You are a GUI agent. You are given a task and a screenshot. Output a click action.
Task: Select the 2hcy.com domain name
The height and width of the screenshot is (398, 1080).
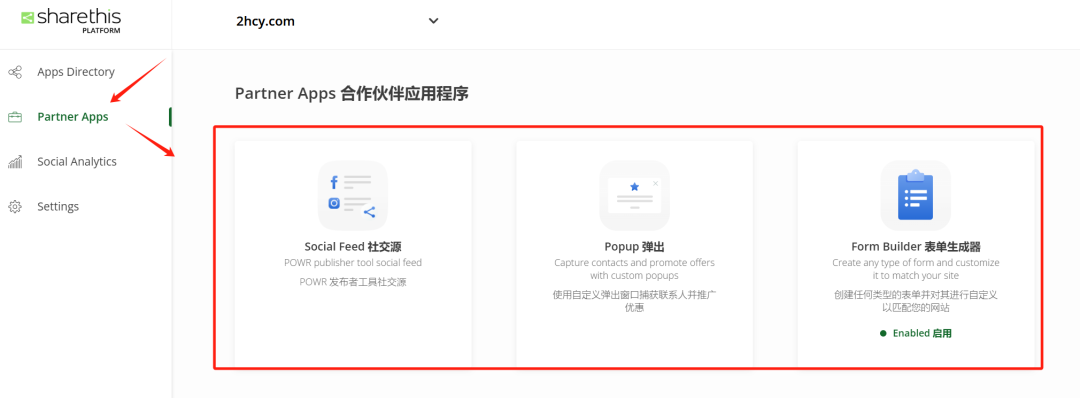click(x=265, y=21)
